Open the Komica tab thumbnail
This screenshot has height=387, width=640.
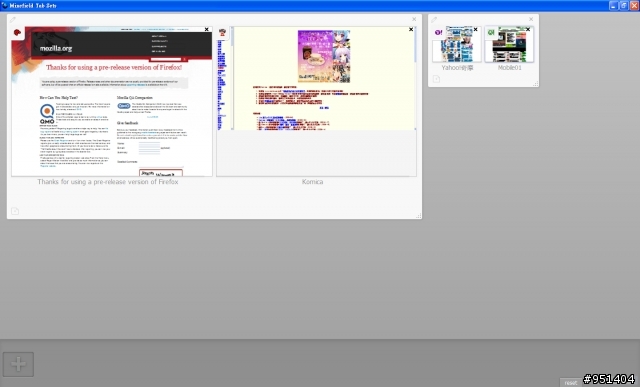pyautogui.click(x=316, y=102)
